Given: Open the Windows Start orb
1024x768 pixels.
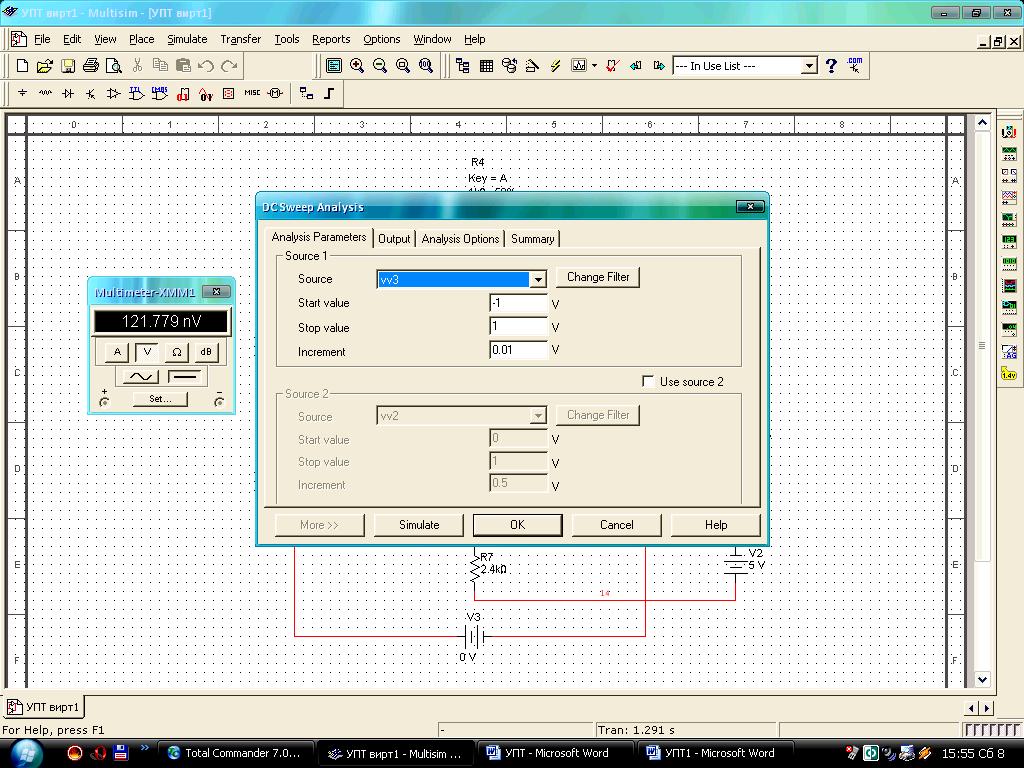Looking at the screenshot, I should click(x=27, y=752).
